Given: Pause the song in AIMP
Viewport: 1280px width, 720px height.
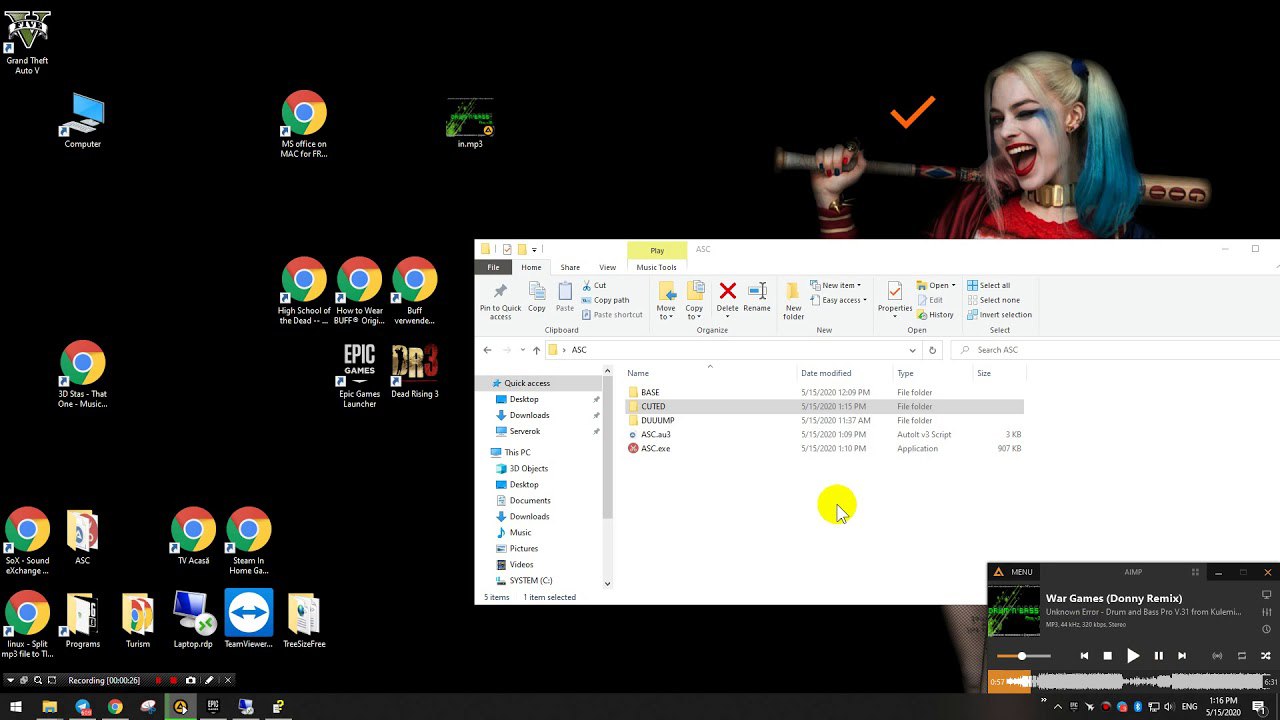Looking at the screenshot, I should [x=1158, y=656].
